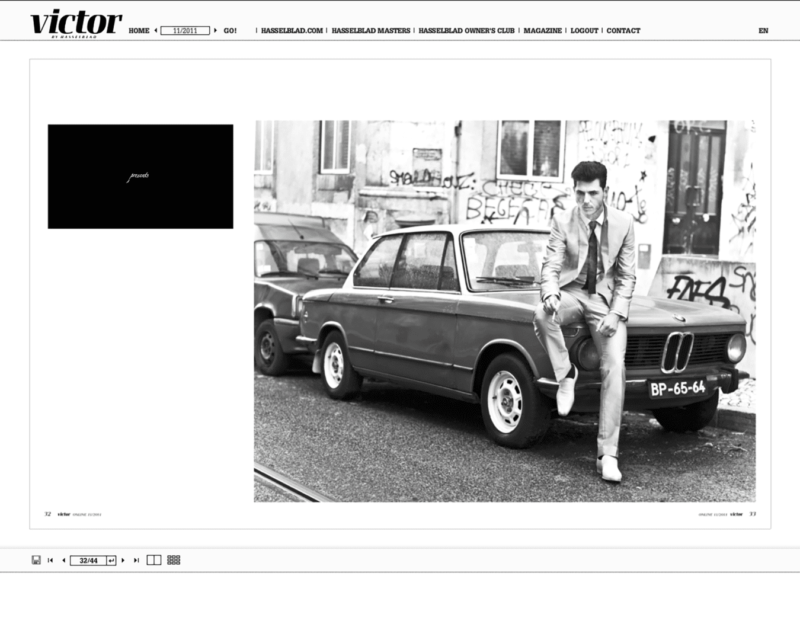The width and height of the screenshot is (800, 640).
Task: Jump to the last page
Action: pos(136,560)
